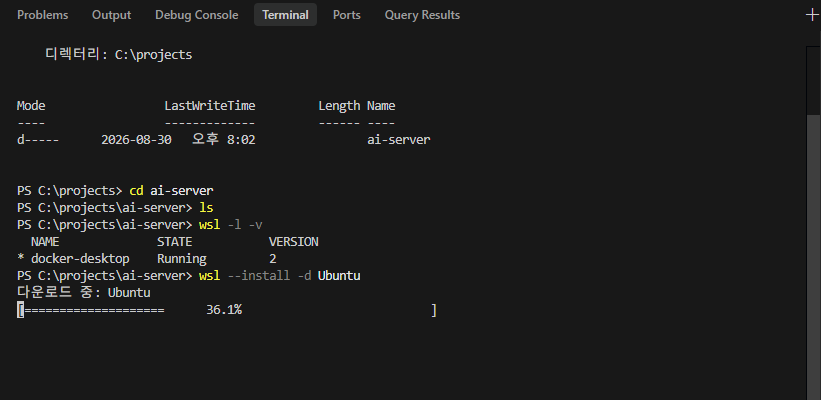Click the Running state text
The width and height of the screenshot is (821, 400).
182,259
